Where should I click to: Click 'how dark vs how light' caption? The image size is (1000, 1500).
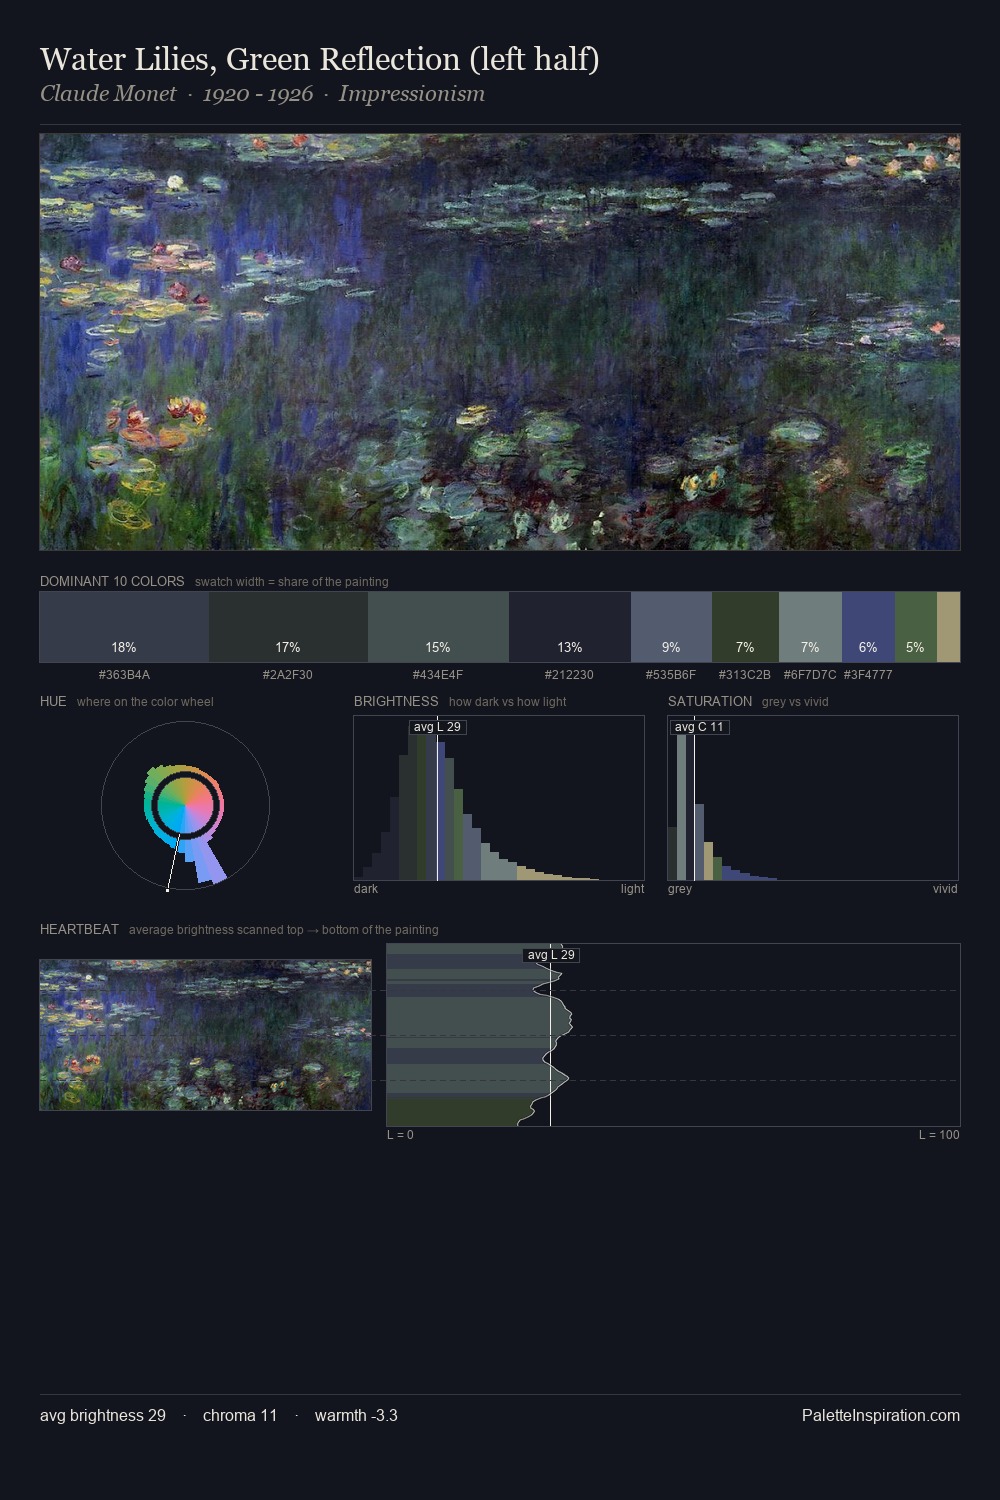coord(507,702)
